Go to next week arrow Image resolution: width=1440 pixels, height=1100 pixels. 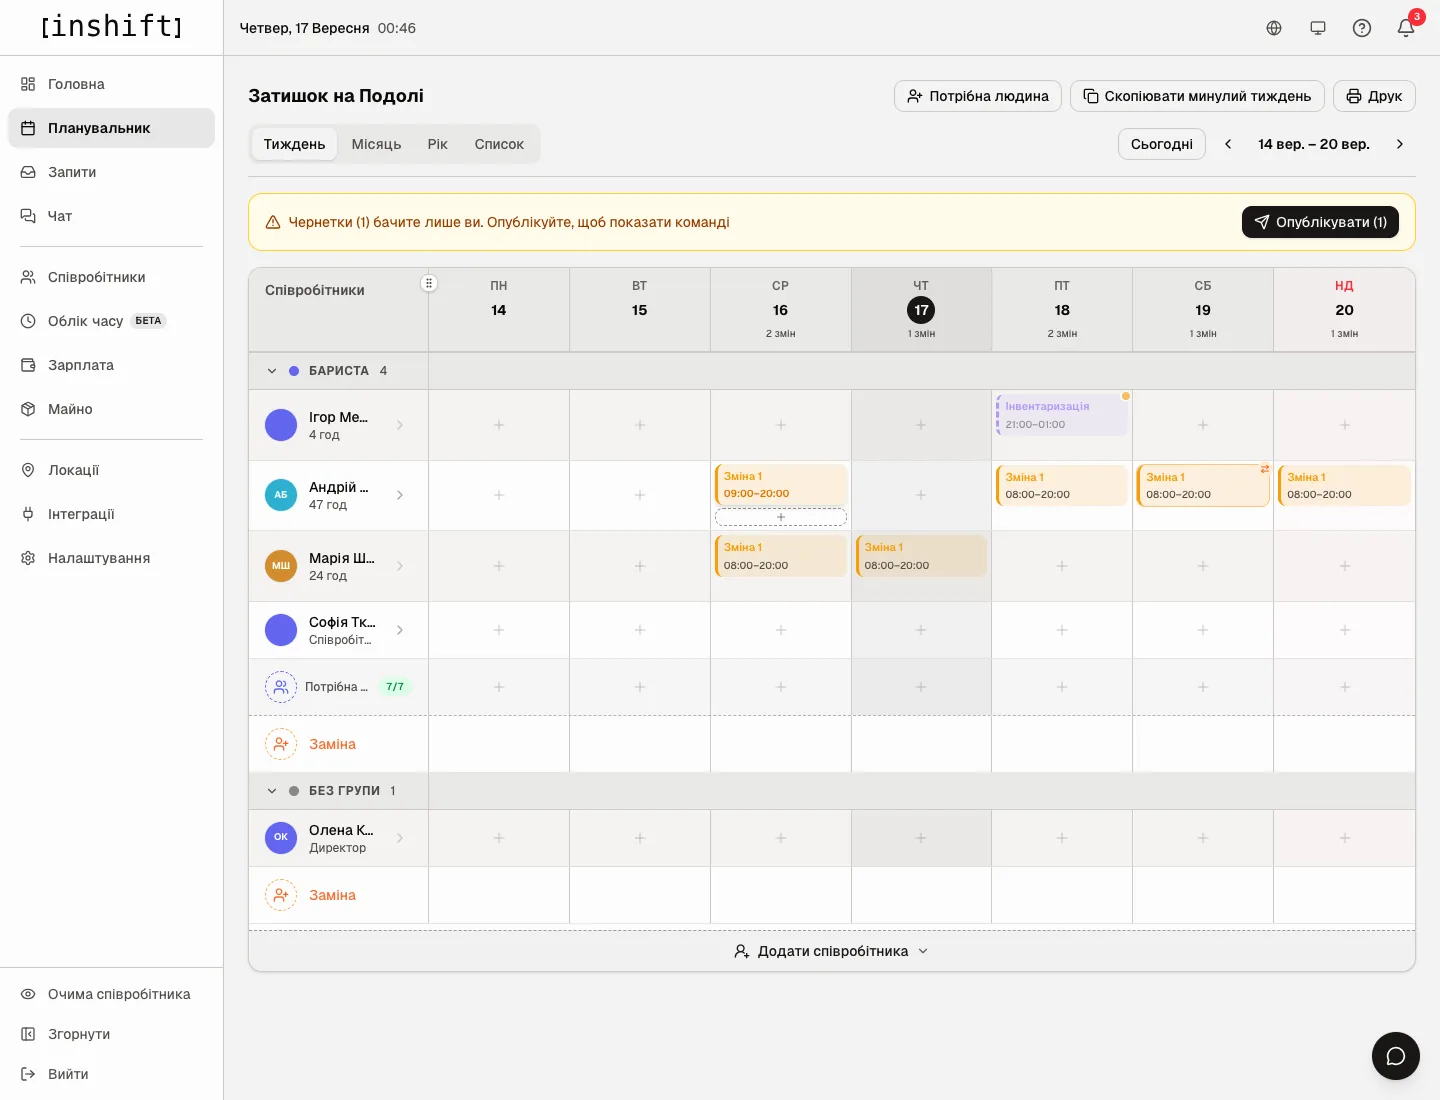[1400, 144]
